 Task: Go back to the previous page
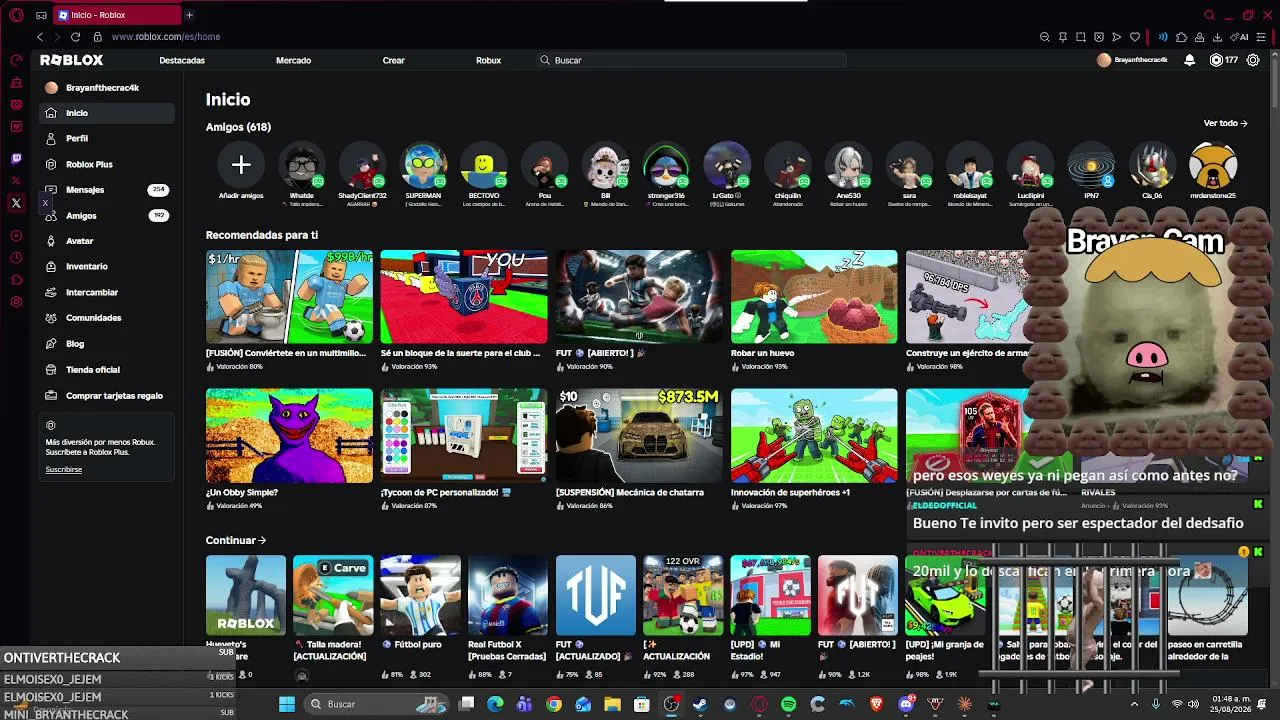pyautogui.click(x=40, y=37)
